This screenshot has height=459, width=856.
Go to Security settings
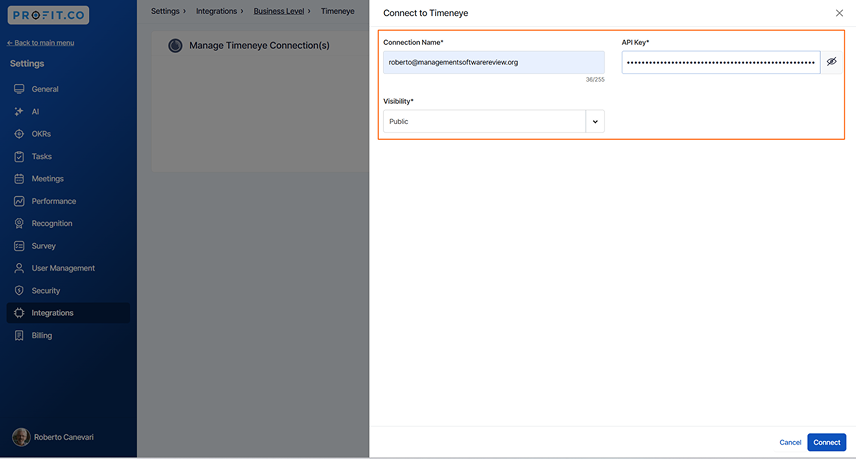(68, 290)
